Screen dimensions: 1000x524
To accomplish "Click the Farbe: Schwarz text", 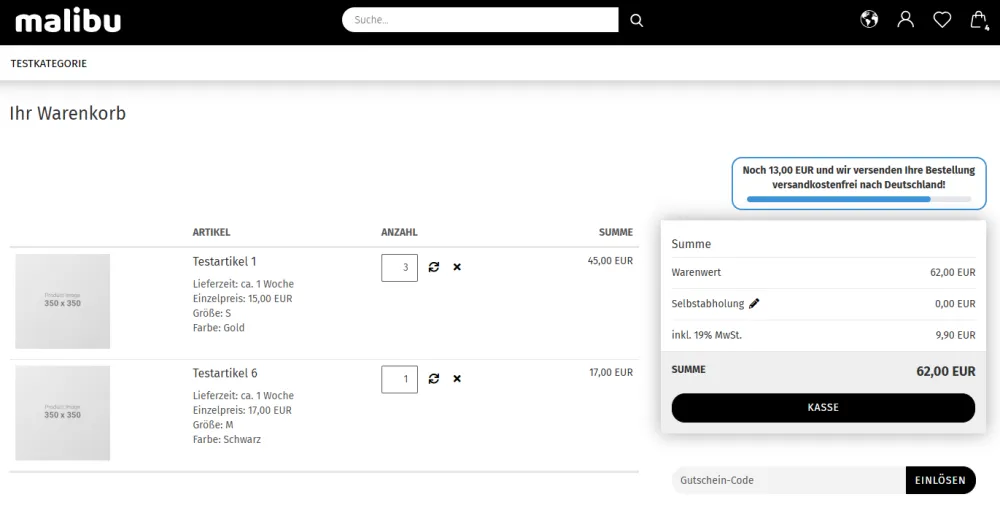I will (226, 439).
